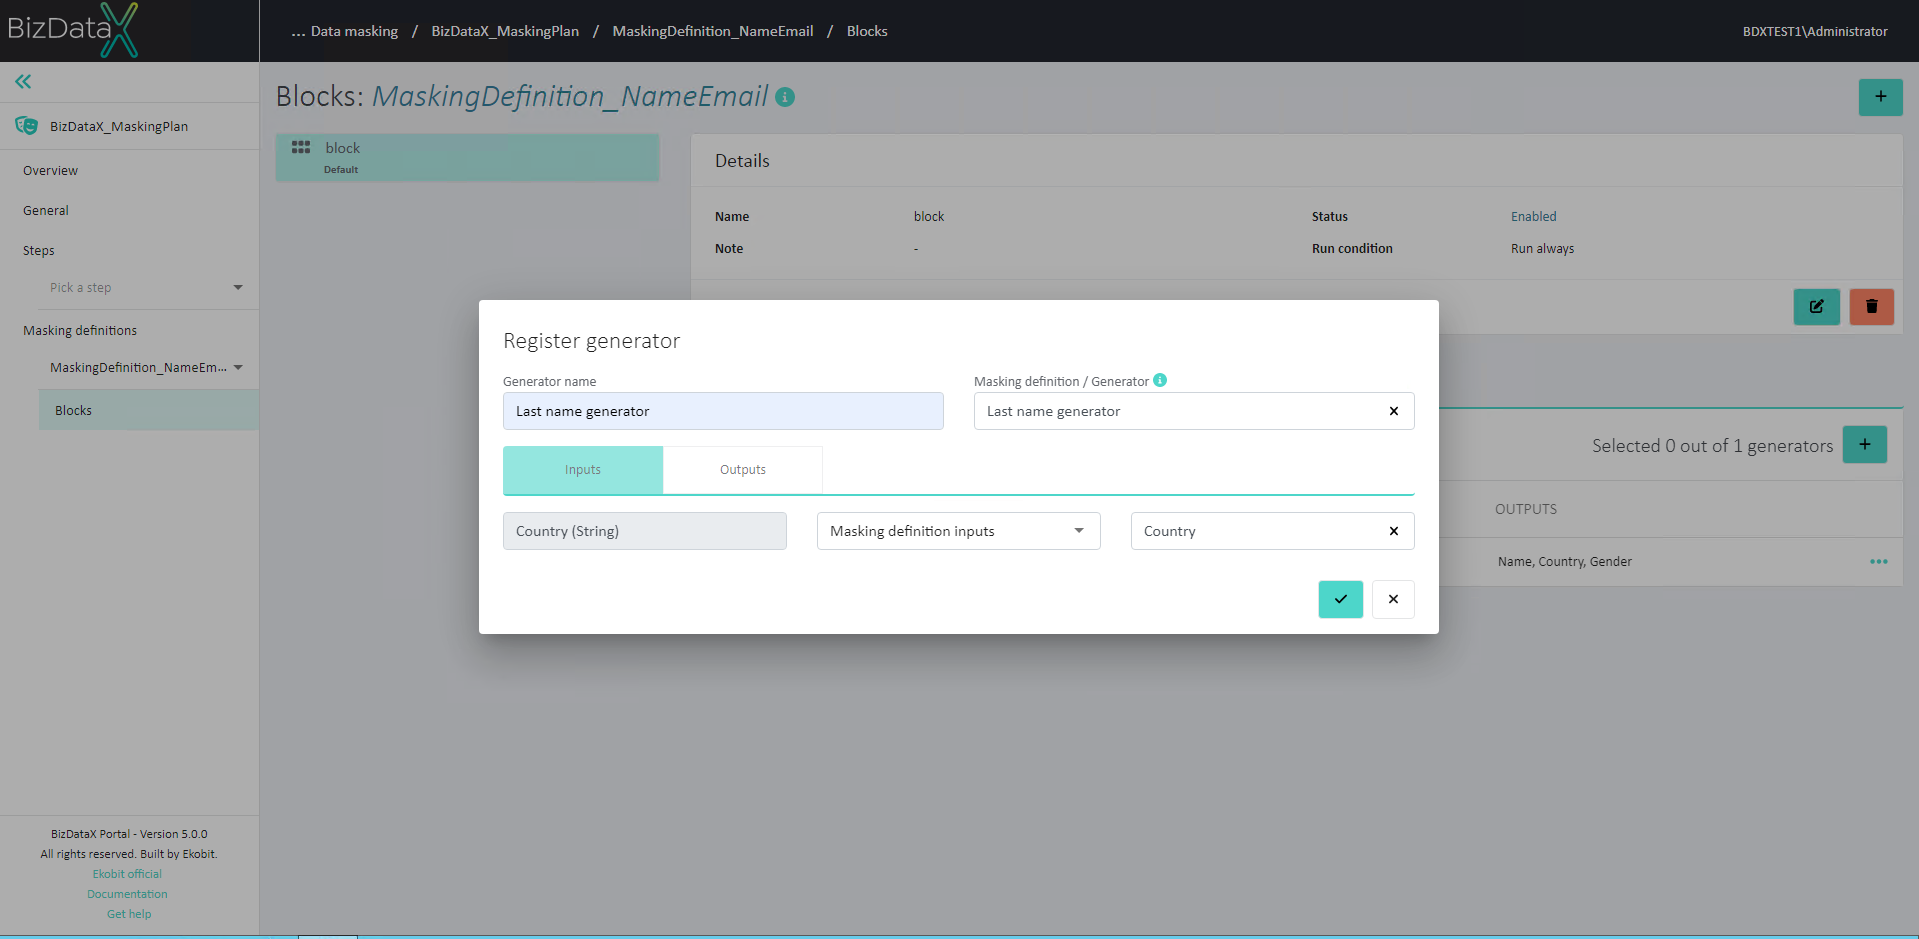
Task: Cancel the Register generator dialog
Action: (1393, 599)
